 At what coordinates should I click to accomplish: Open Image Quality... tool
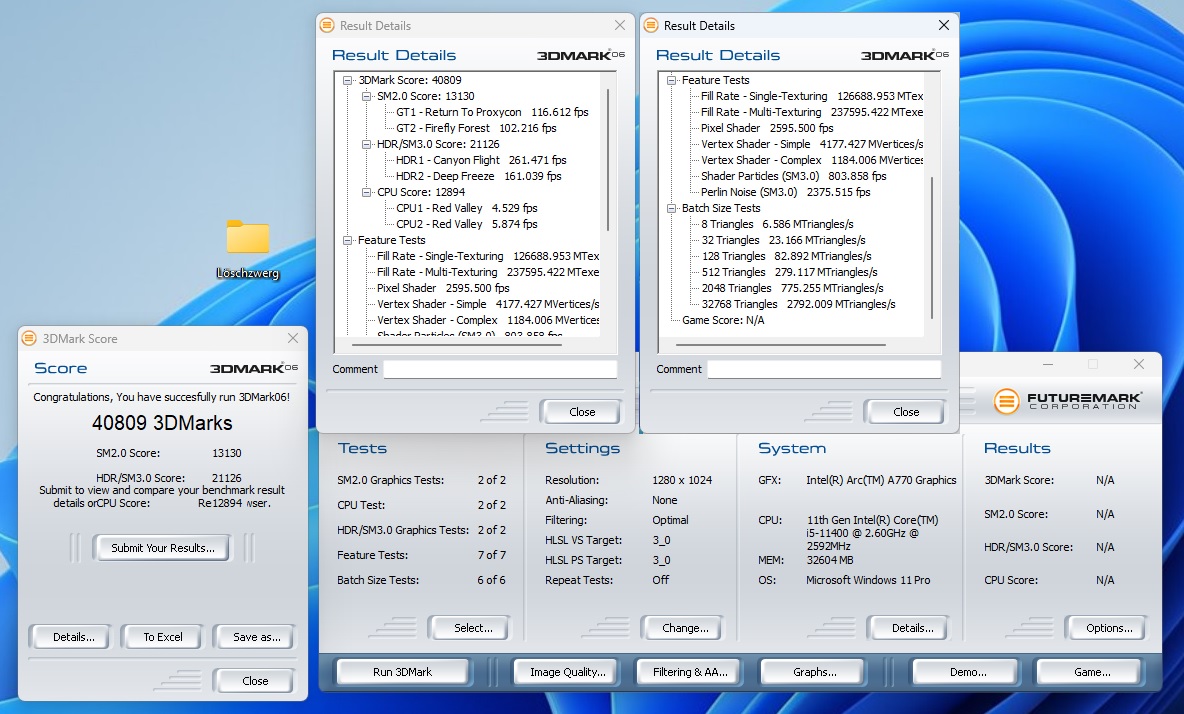point(568,672)
